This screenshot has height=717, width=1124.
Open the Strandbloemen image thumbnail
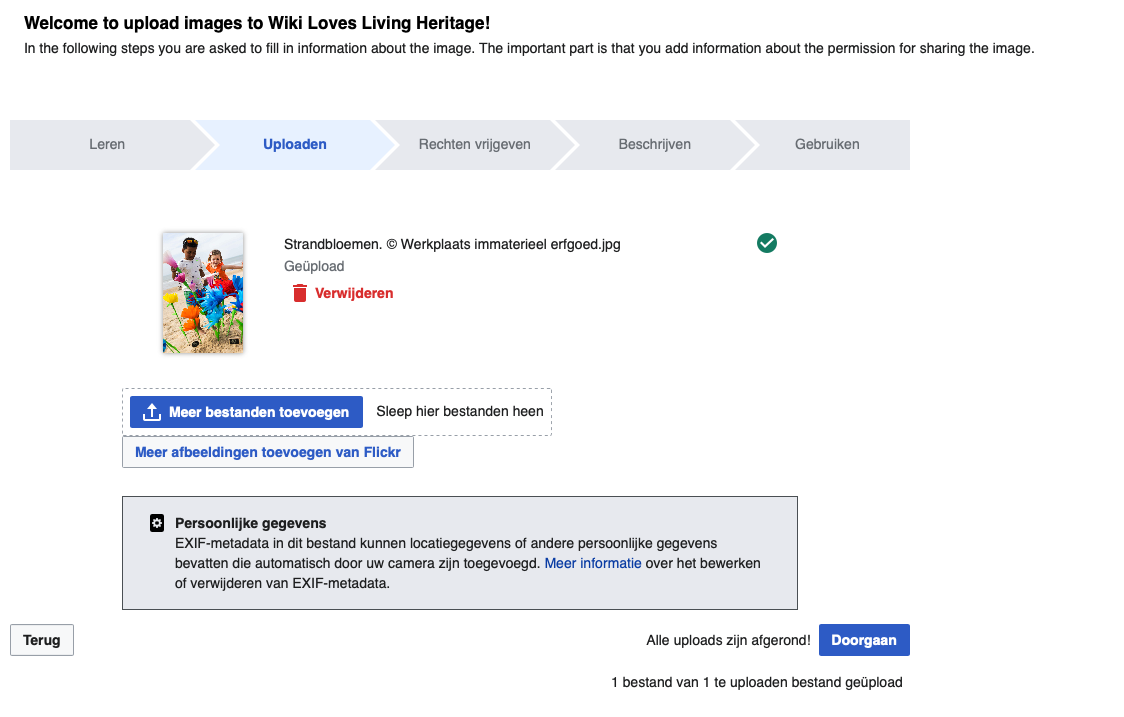tap(203, 293)
